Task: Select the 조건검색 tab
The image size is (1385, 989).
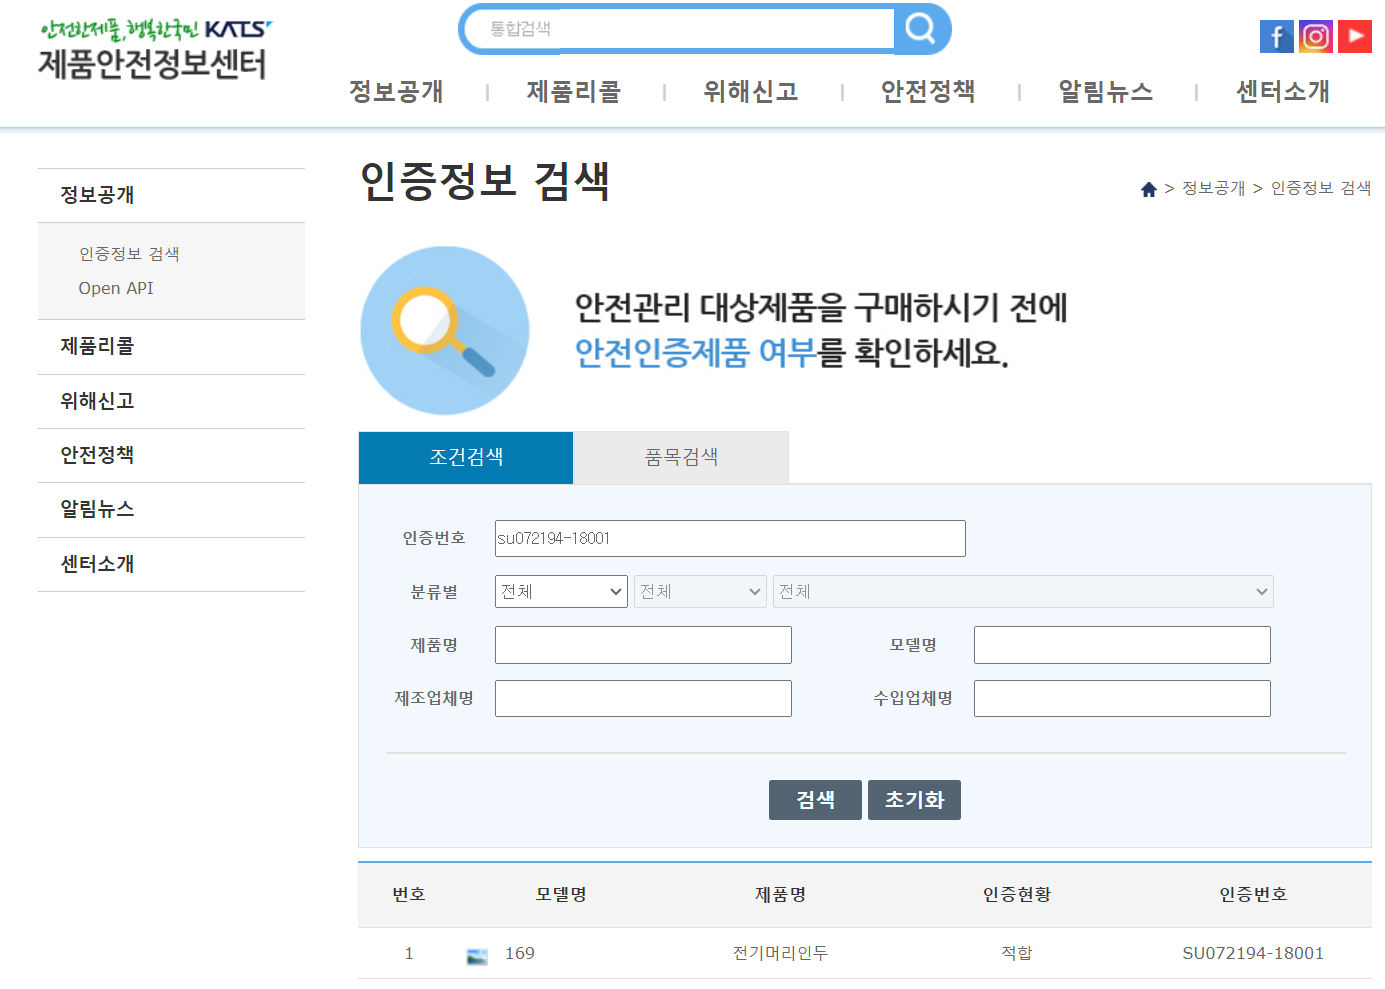Action: 466,457
